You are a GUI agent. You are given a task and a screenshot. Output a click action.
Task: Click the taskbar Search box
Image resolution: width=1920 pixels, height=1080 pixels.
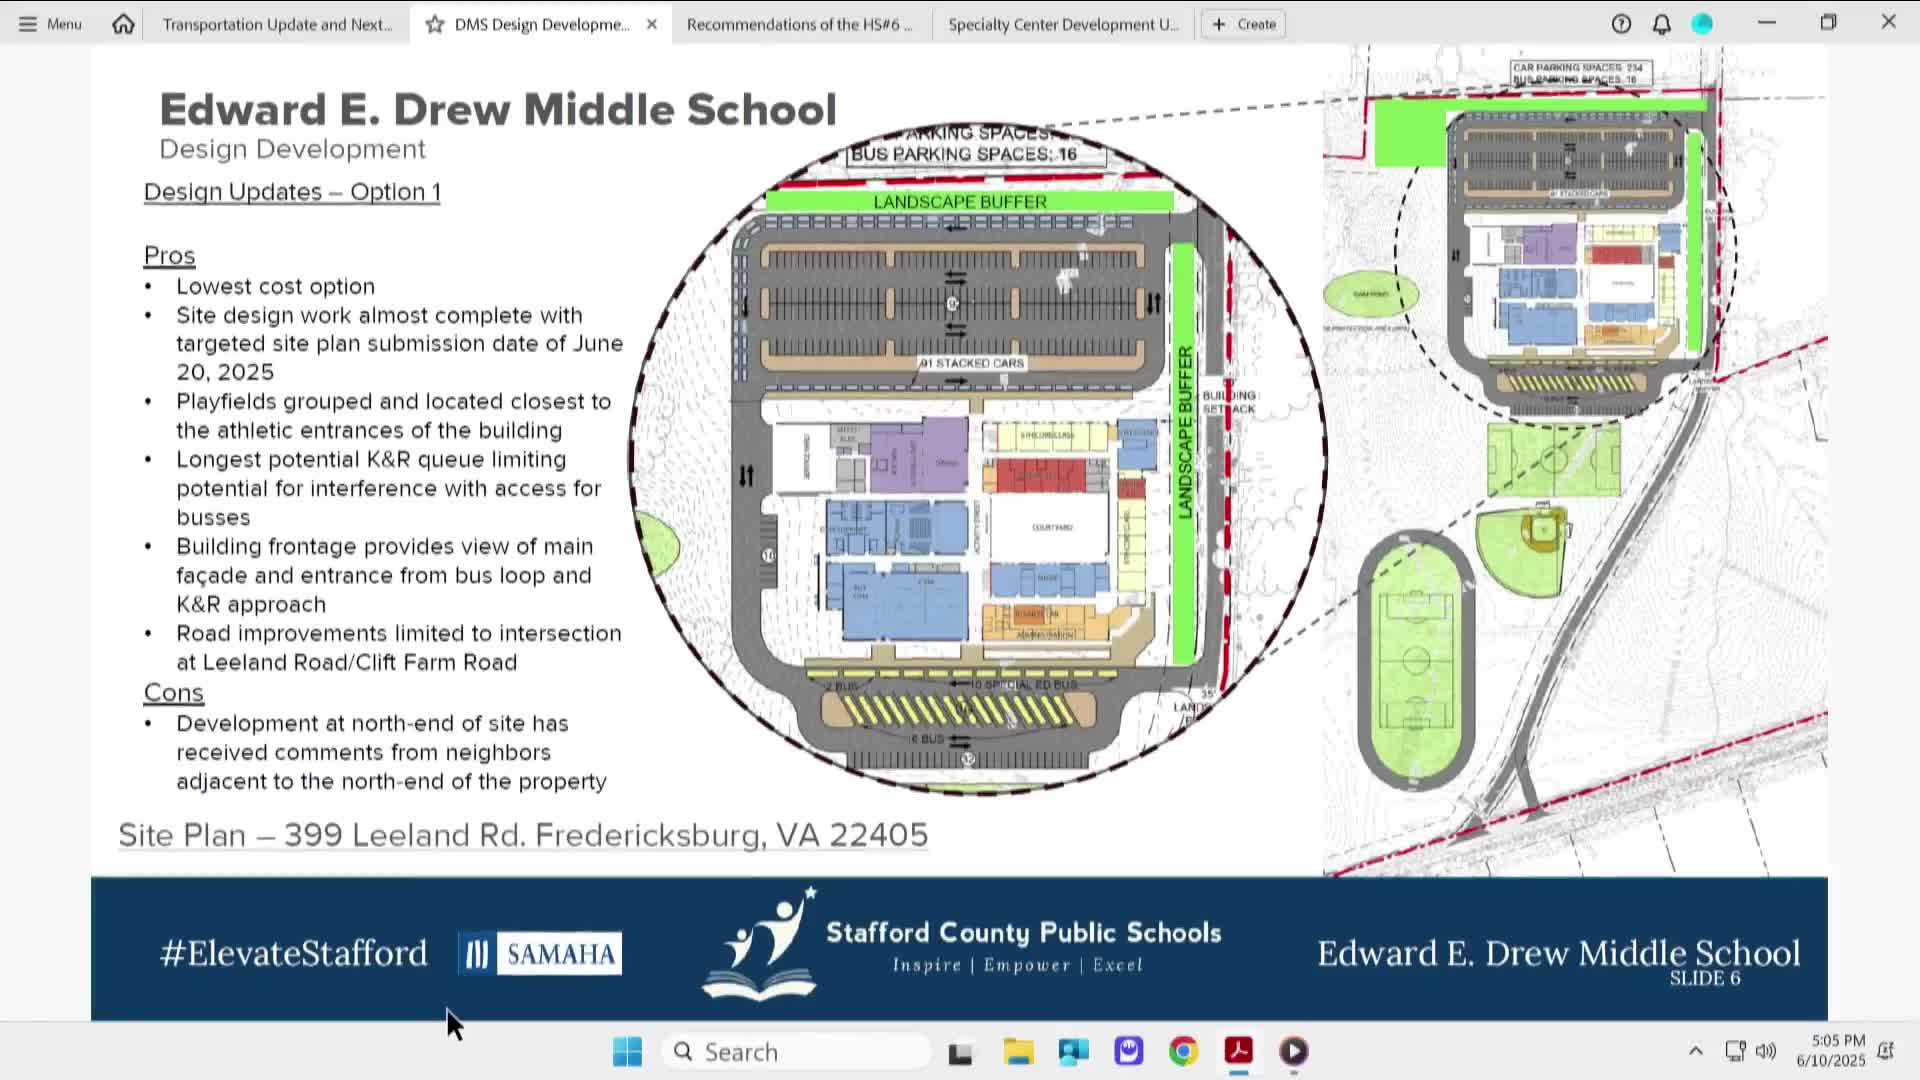796,1052
